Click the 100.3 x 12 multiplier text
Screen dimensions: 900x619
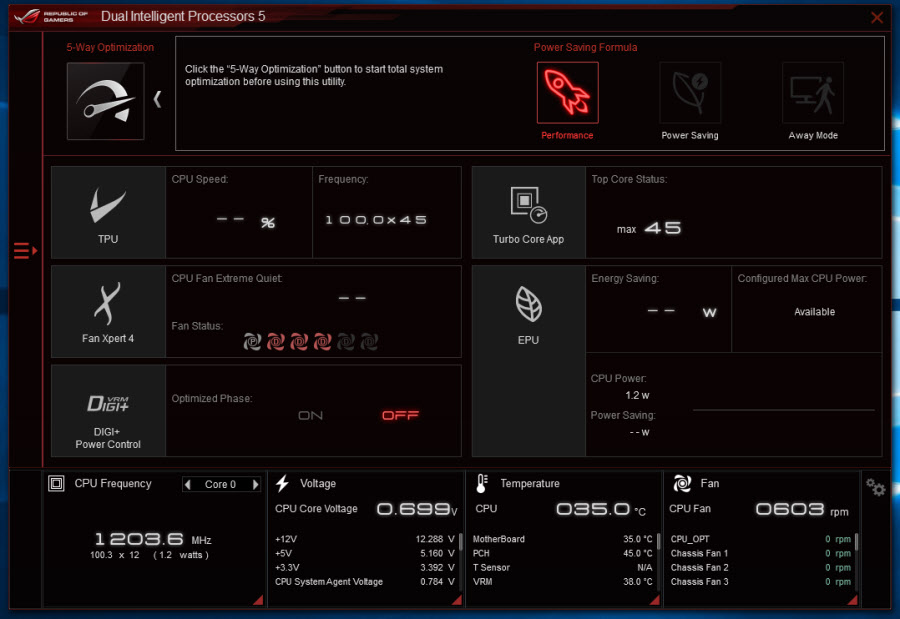pos(115,555)
